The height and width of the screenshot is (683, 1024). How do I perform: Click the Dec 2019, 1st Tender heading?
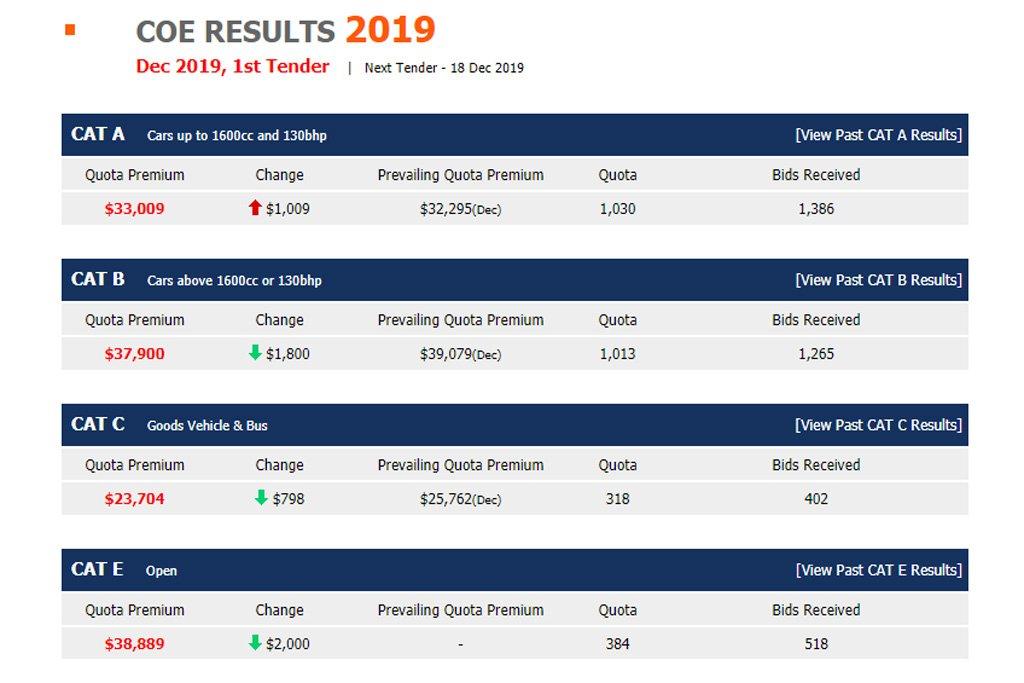pos(233,67)
